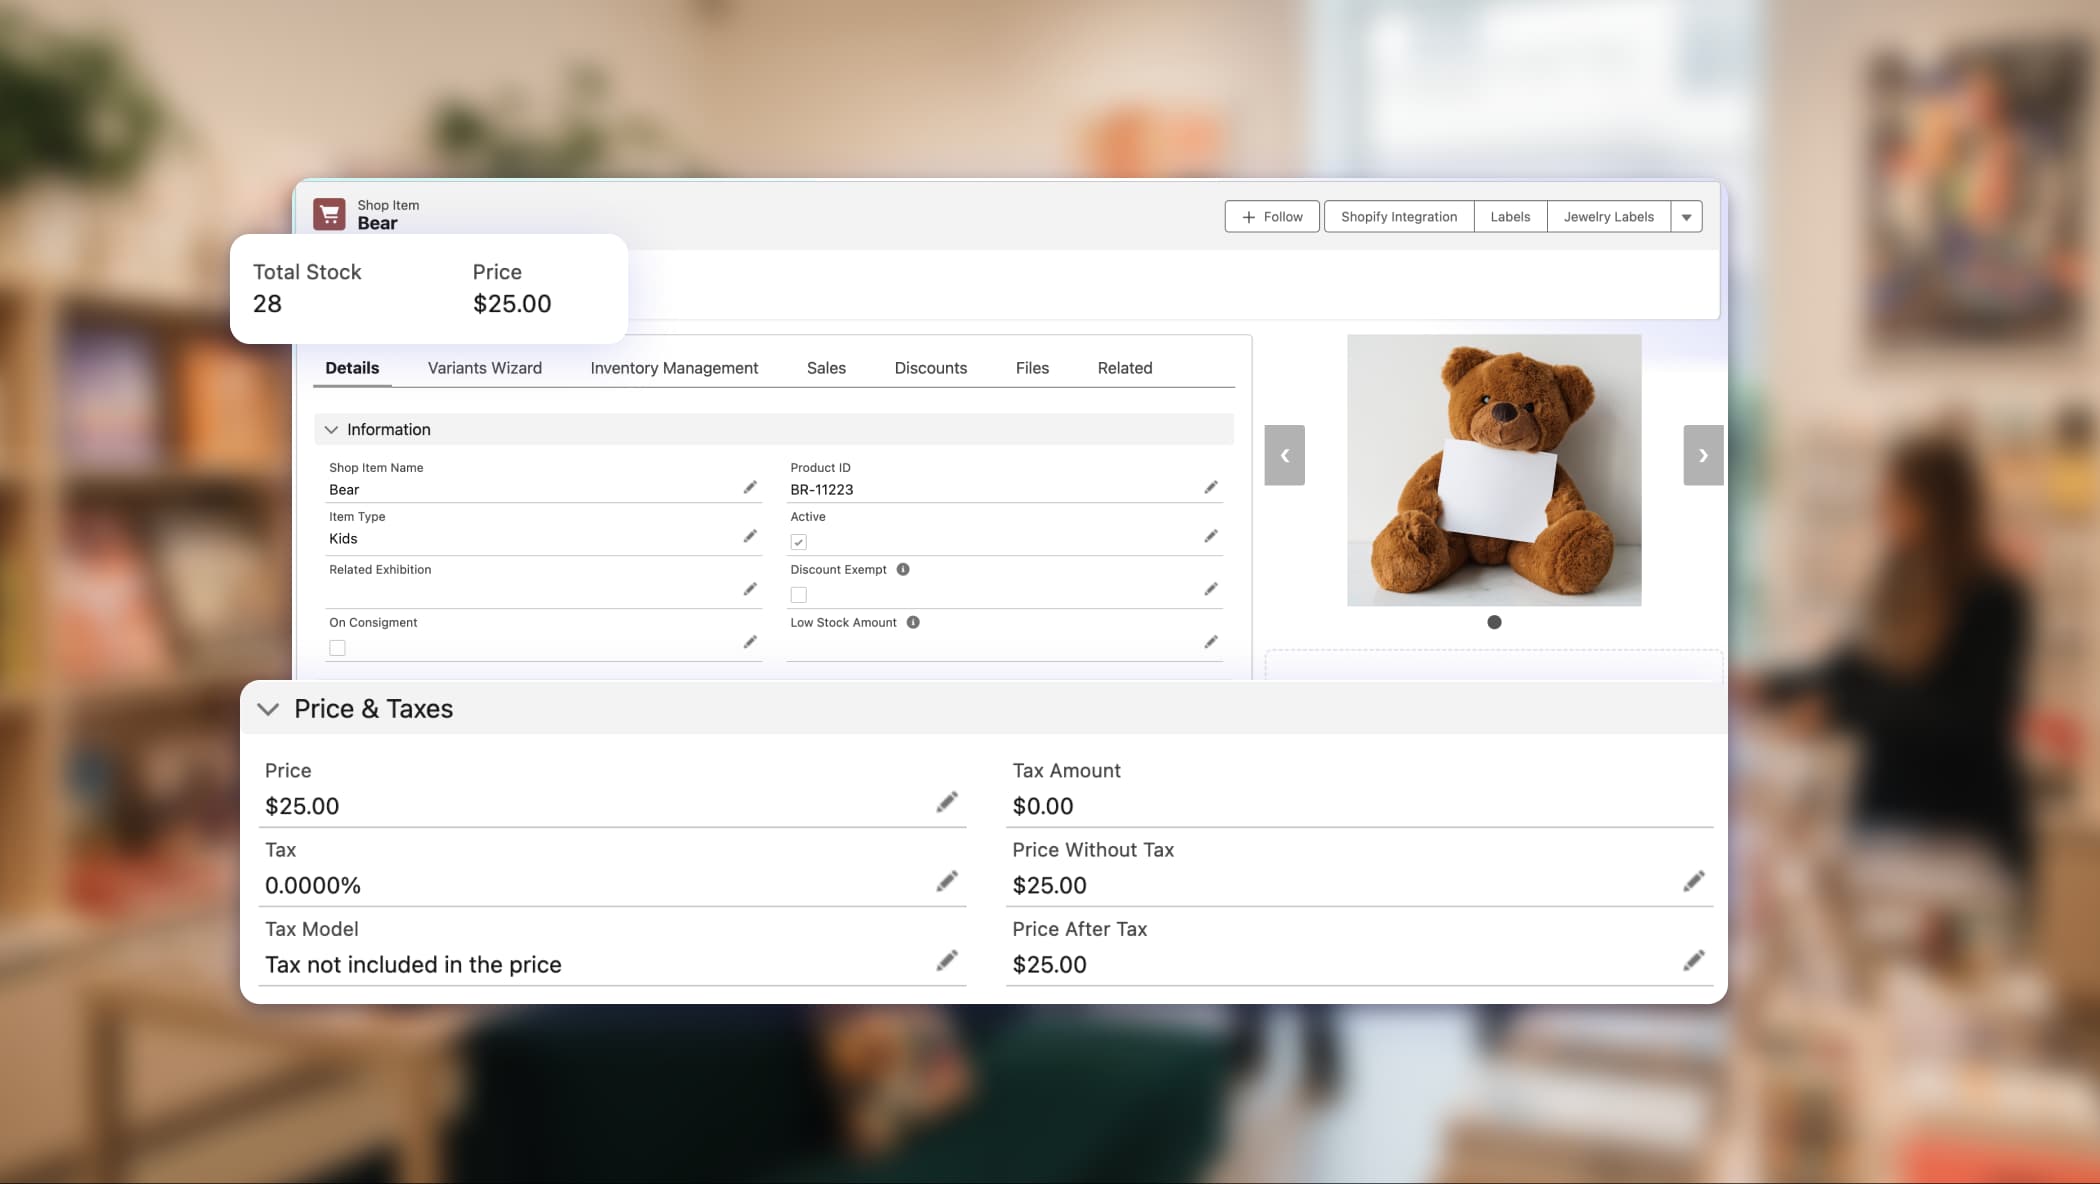The height and width of the screenshot is (1184, 2100).
Task: Select the carousel dot below the bear image
Action: (1494, 621)
